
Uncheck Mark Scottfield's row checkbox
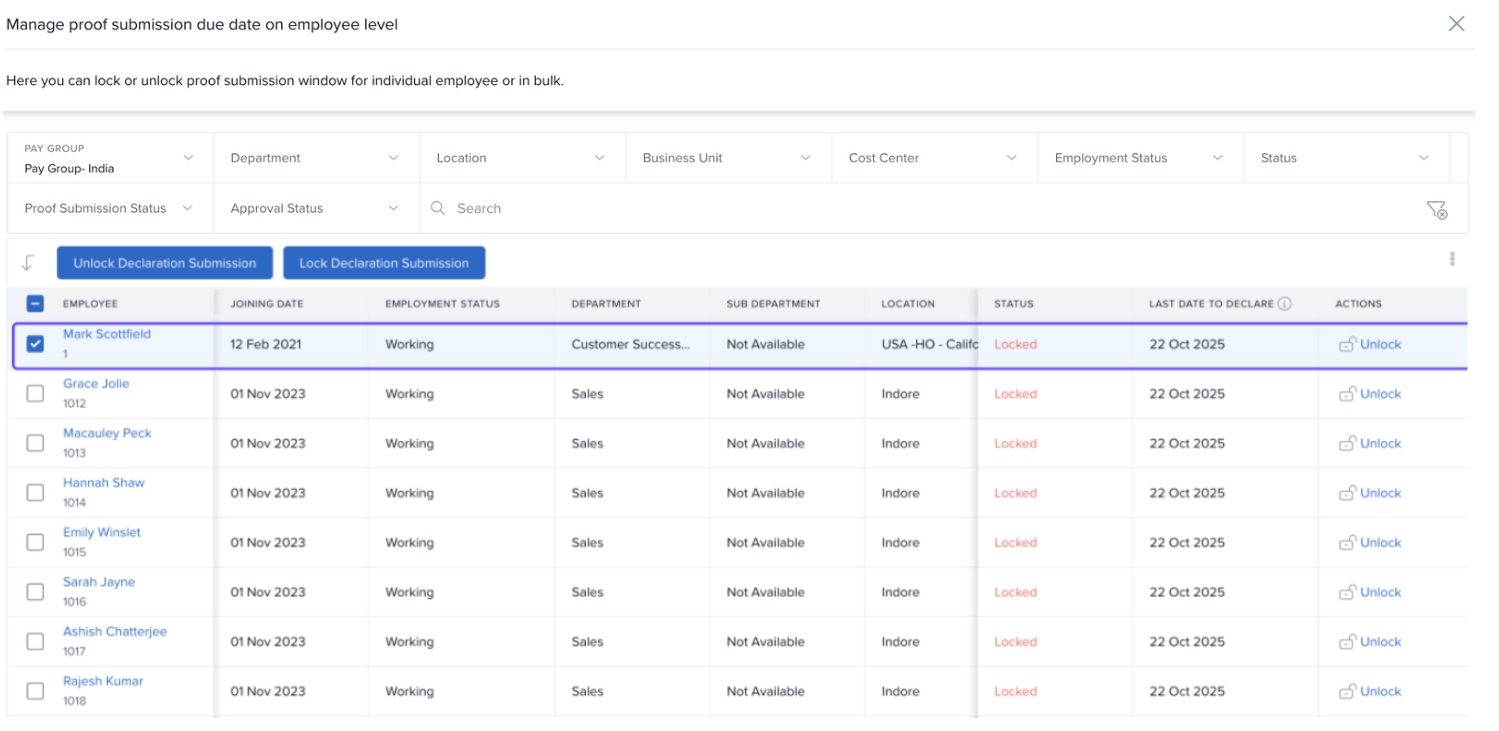click(x=35, y=344)
